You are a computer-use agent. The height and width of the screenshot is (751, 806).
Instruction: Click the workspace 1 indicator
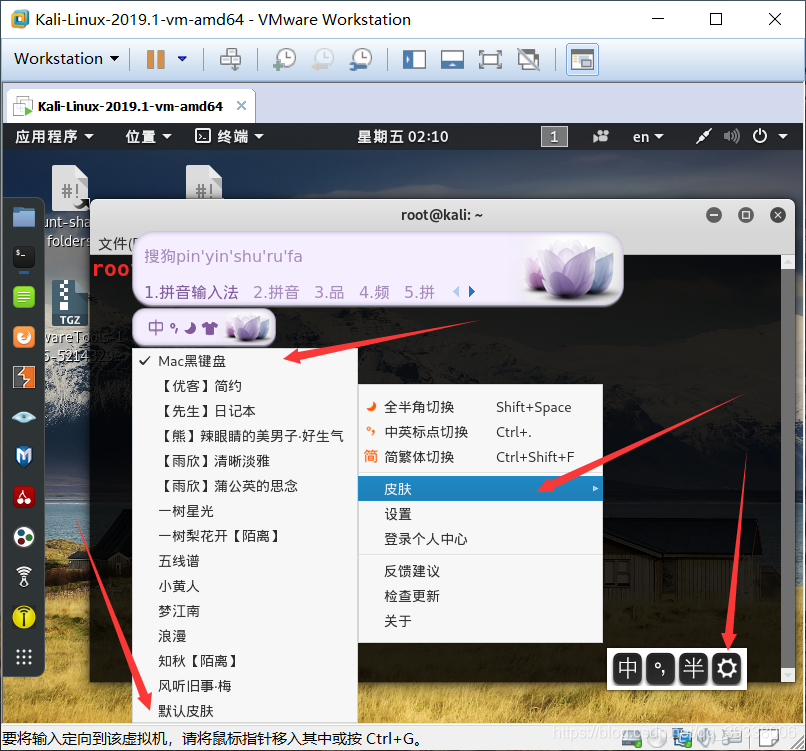point(554,137)
